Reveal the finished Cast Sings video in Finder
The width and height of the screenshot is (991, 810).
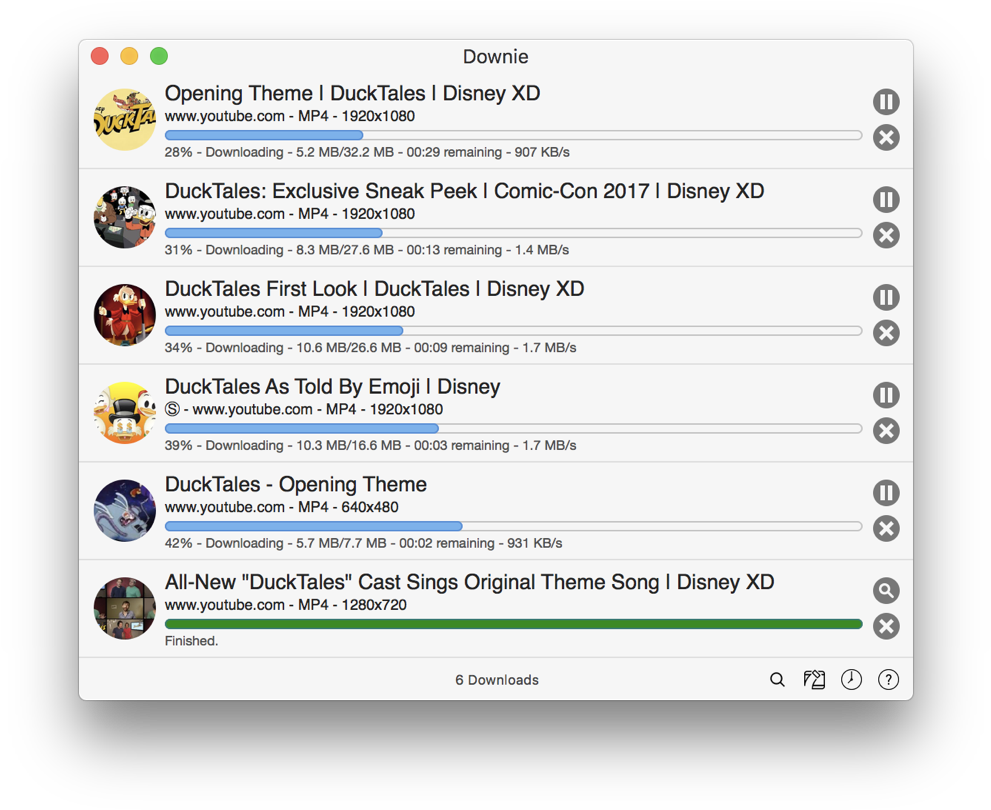coord(885,591)
